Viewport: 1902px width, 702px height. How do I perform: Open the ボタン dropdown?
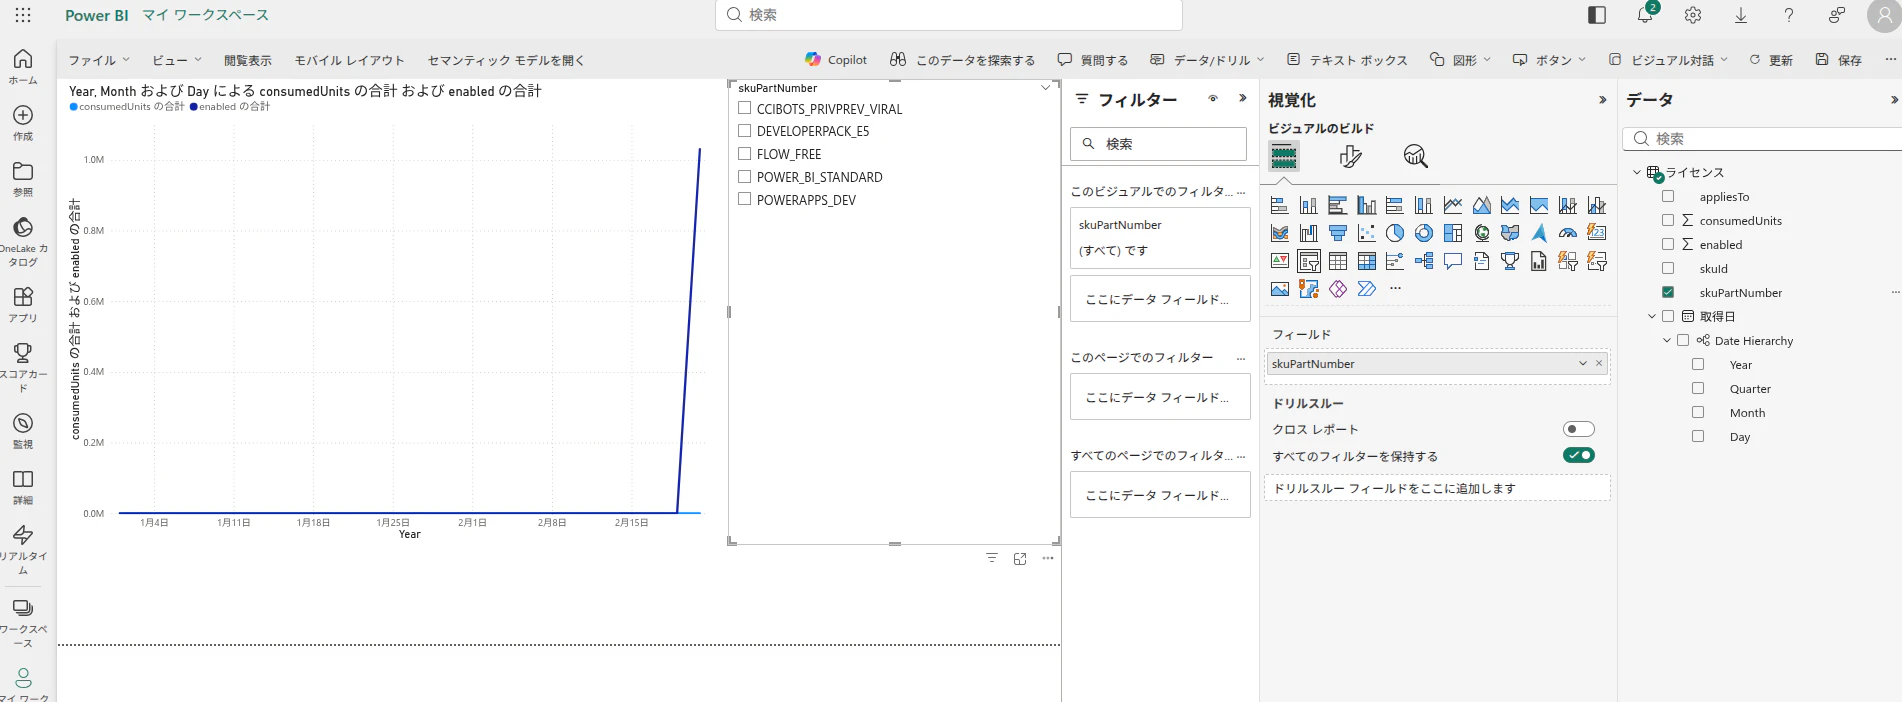1549,60
